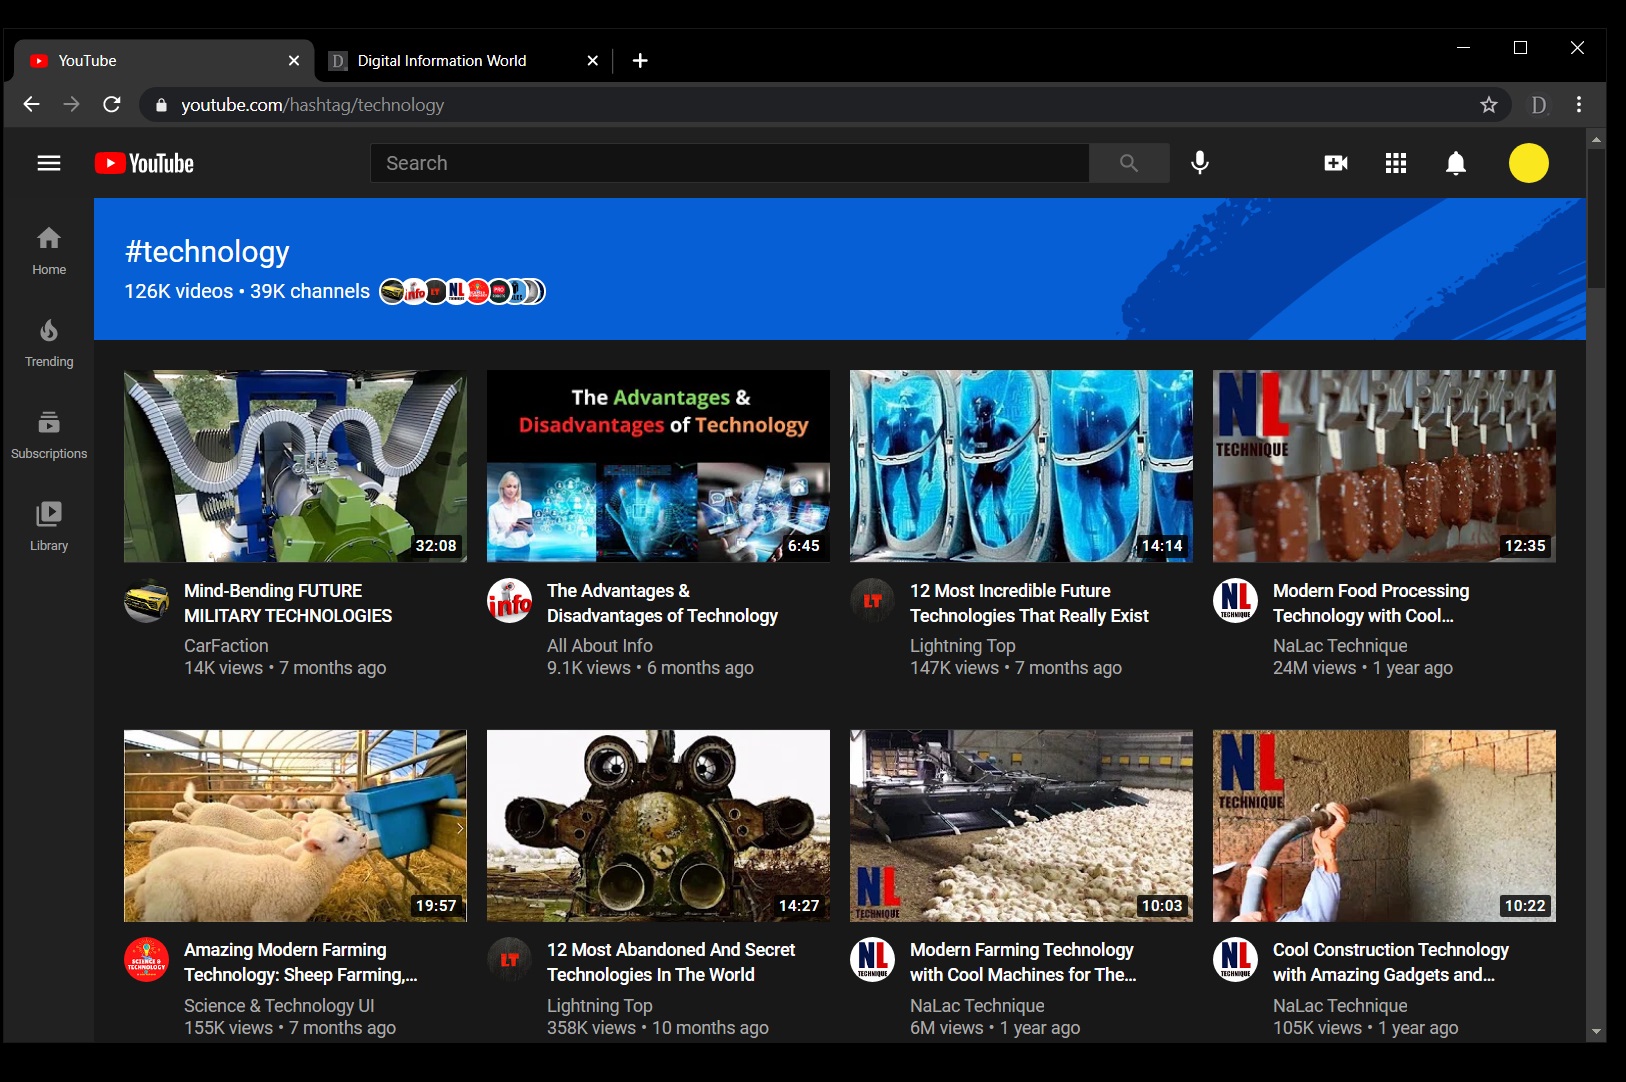View notifications via the bell icon

click(x=1456, y=163)
